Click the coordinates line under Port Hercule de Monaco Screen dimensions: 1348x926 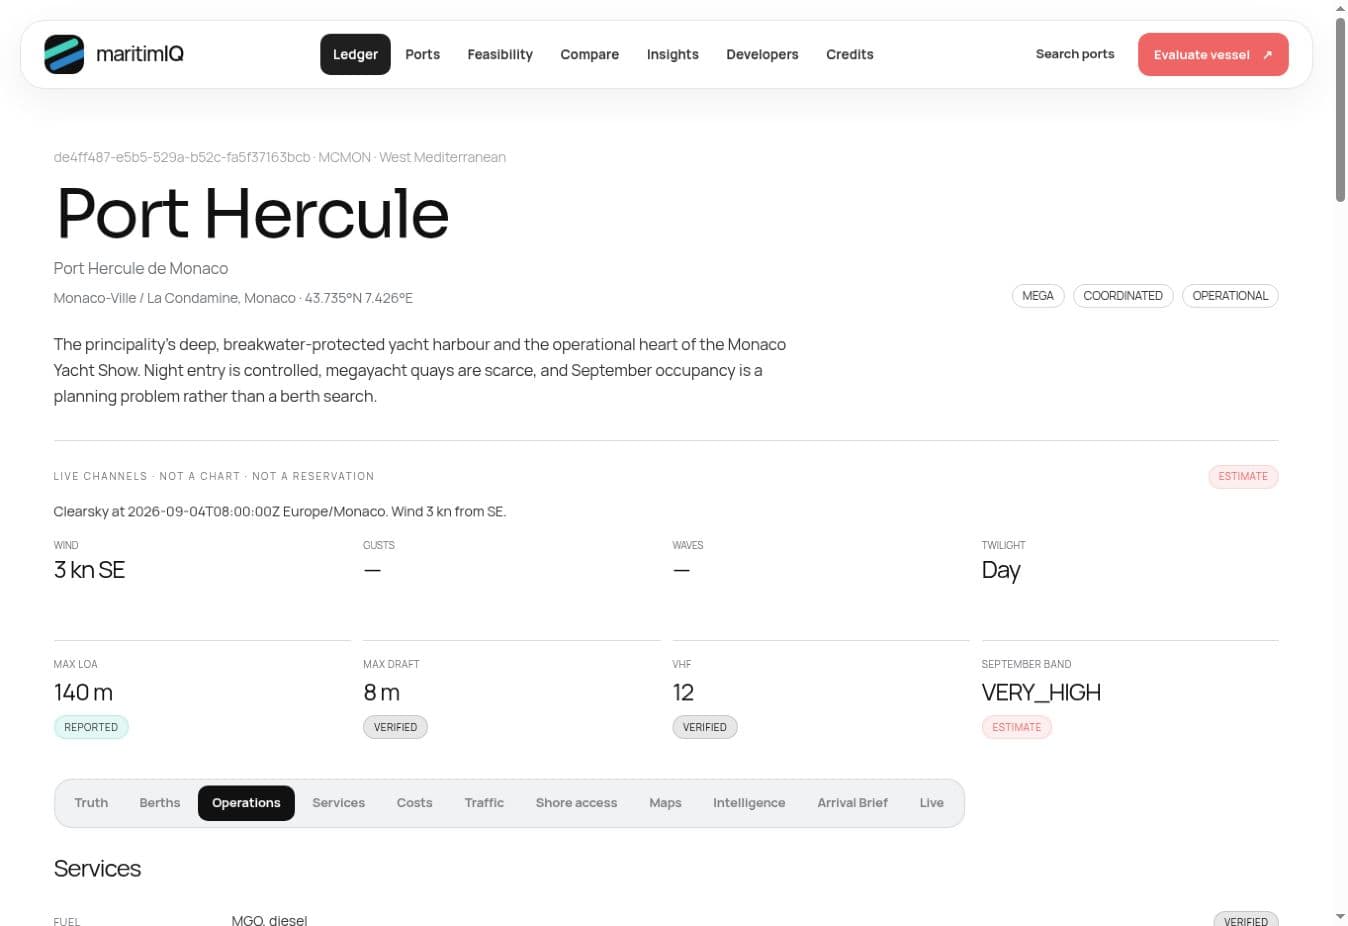(x=233, y=298)
